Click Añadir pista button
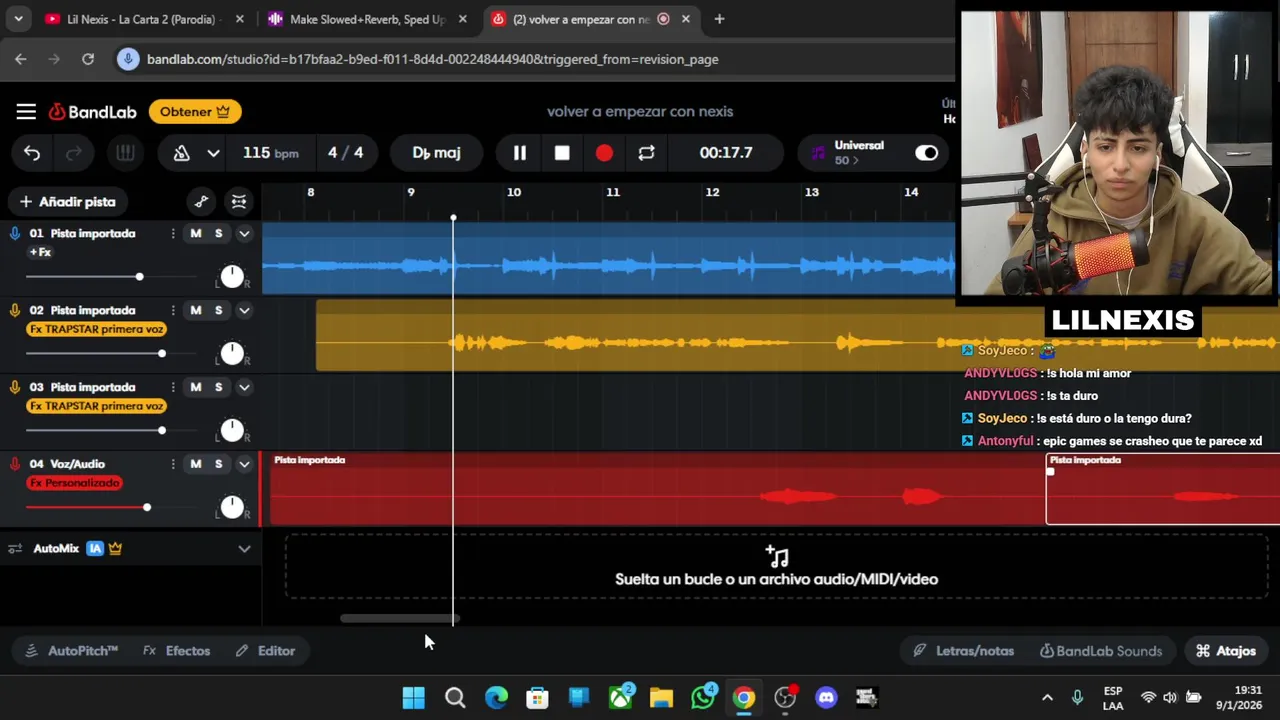The image size is (1280, 720). [x=68, y=202]
